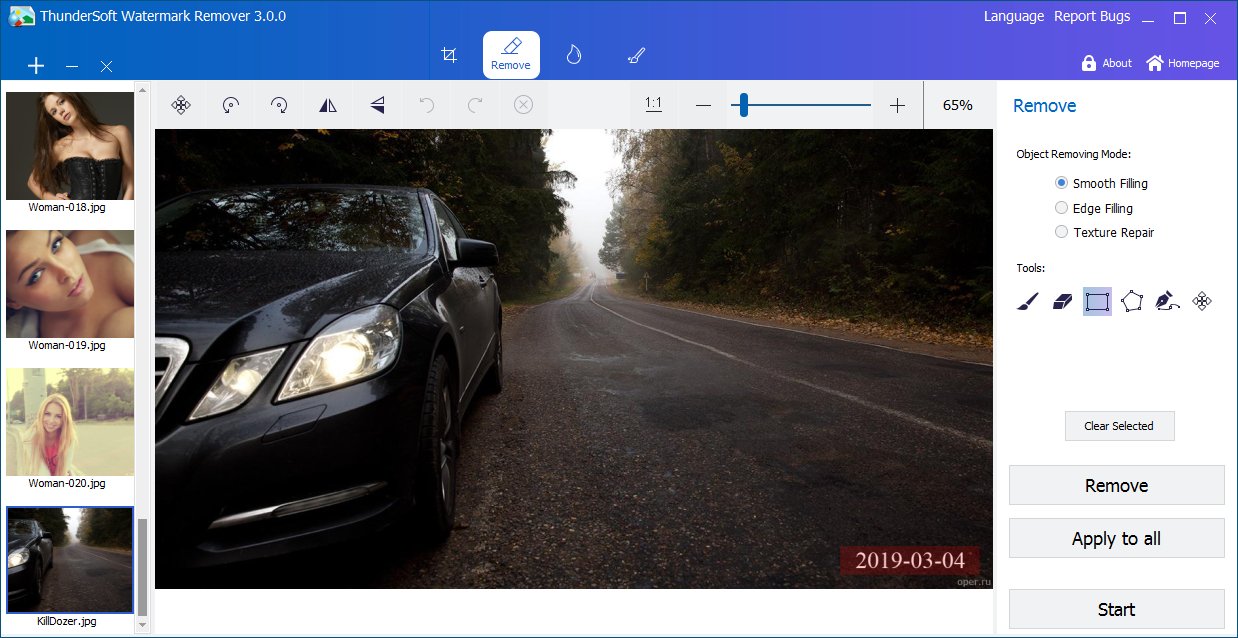Open the Language menu
Viewport: 1238px width, 638px height.
point(1013,16)
